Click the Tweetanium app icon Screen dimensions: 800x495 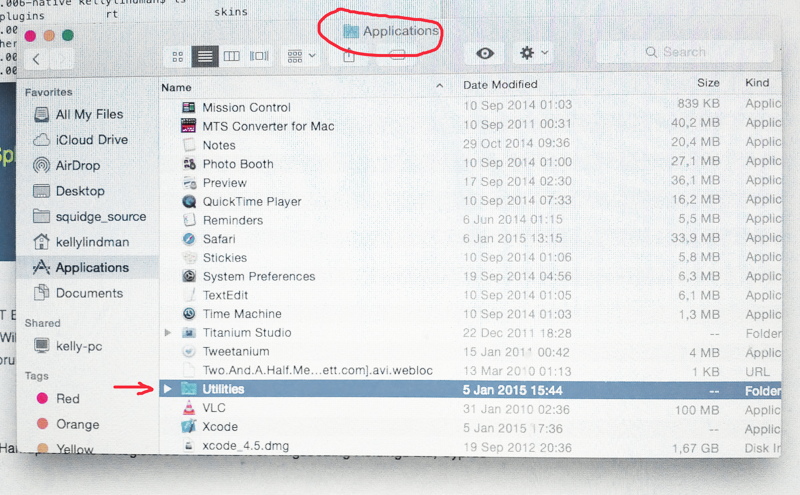click(189, 351)
